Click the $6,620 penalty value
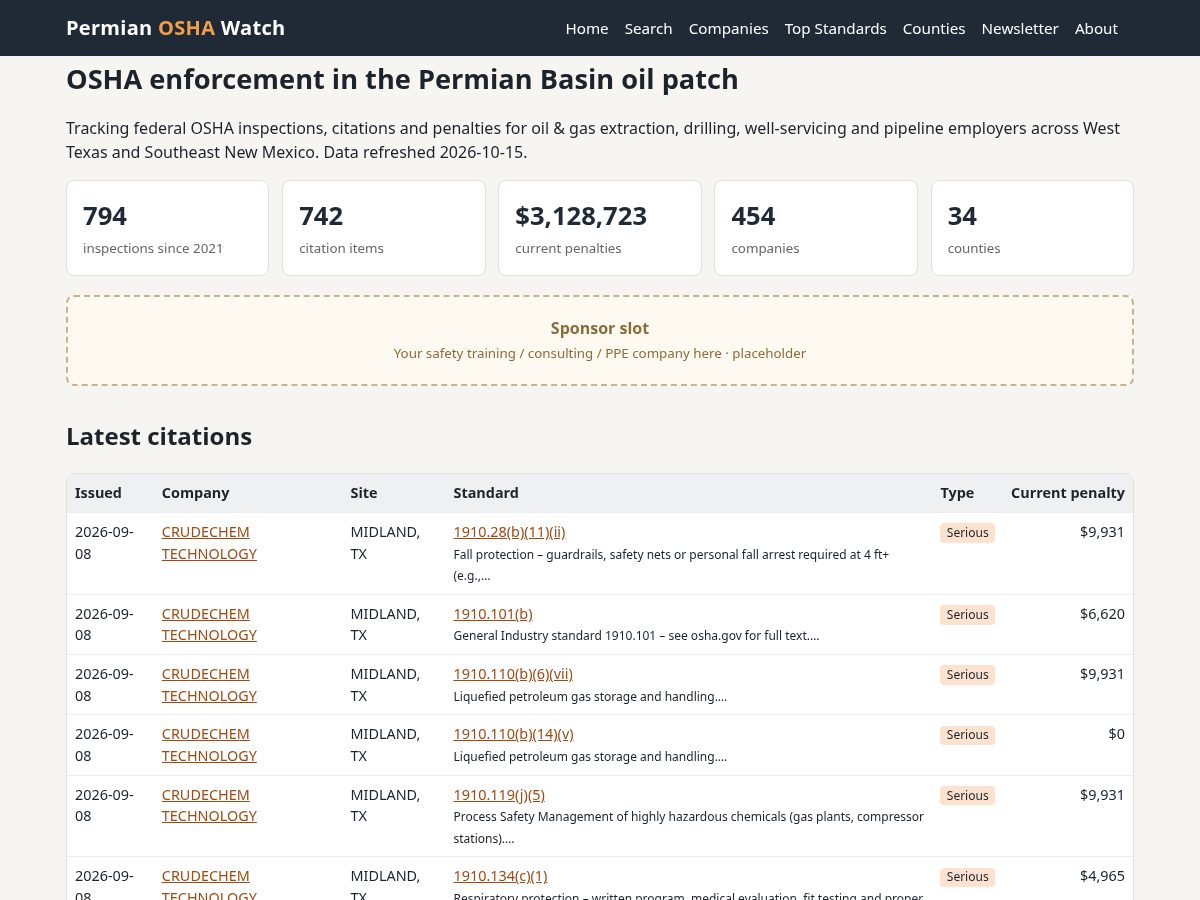This screenshot has height=900, width=1200. click(1102, 614)
